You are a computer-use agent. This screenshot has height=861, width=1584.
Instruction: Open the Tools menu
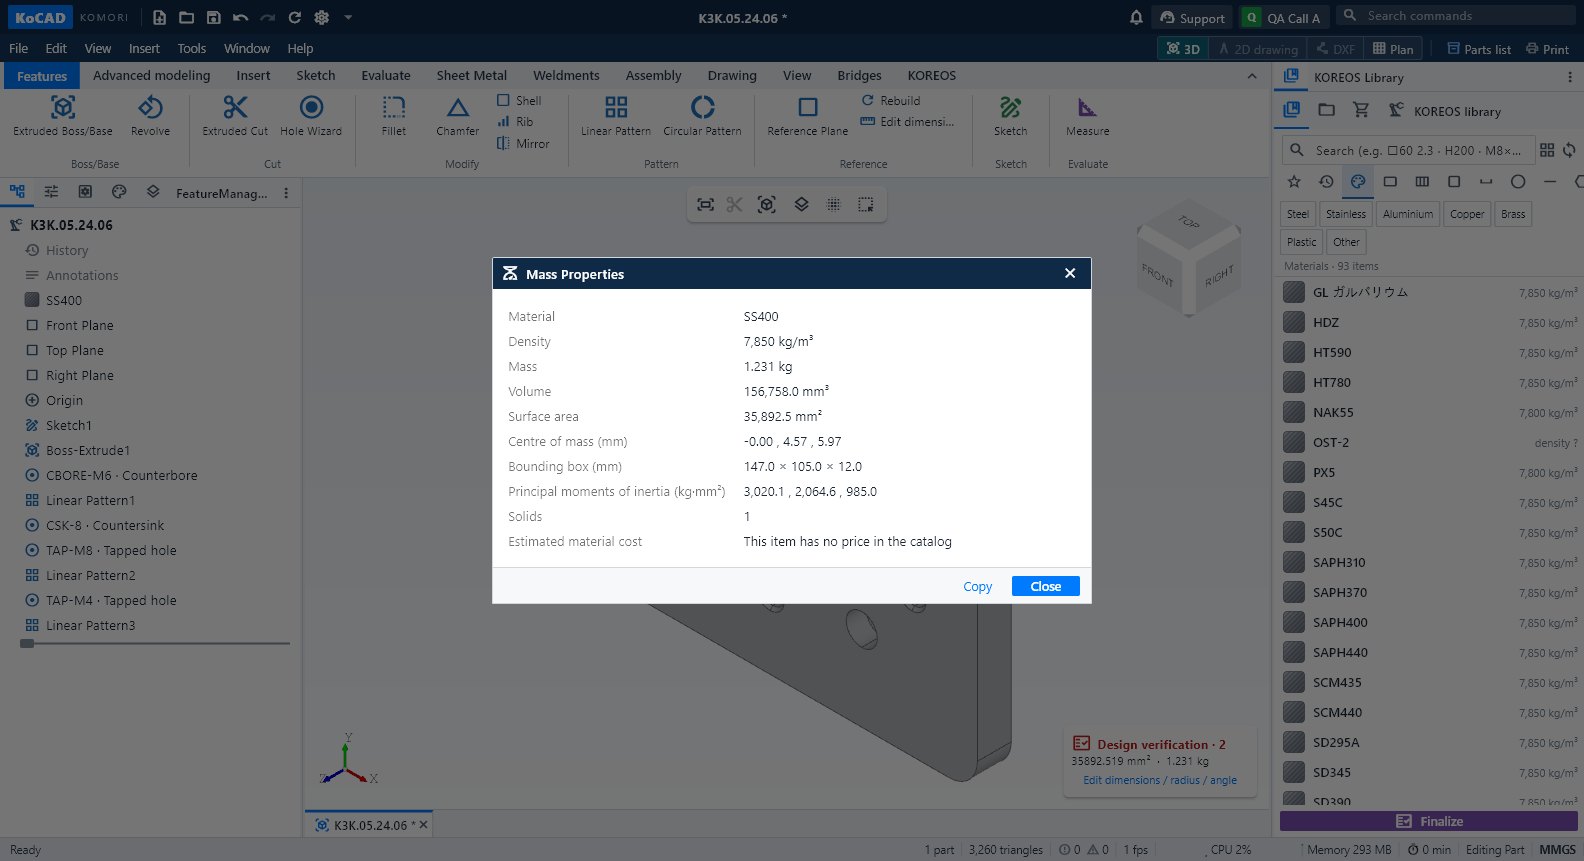(x=191, y=48)
